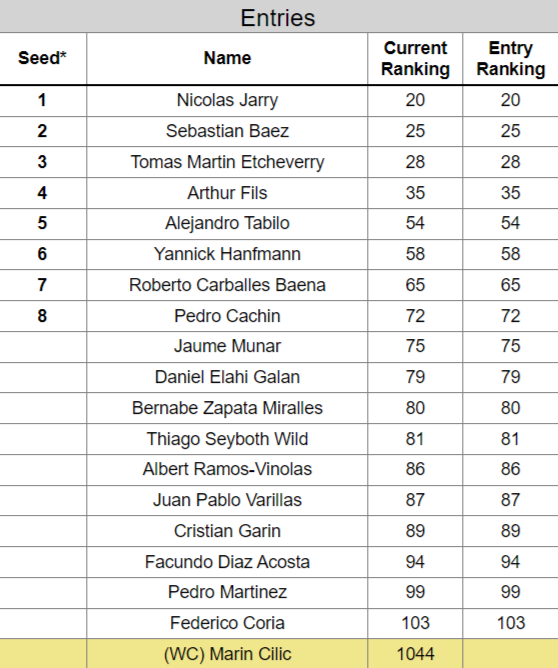Click seed number 6 cell

click(x=42, y=254)
